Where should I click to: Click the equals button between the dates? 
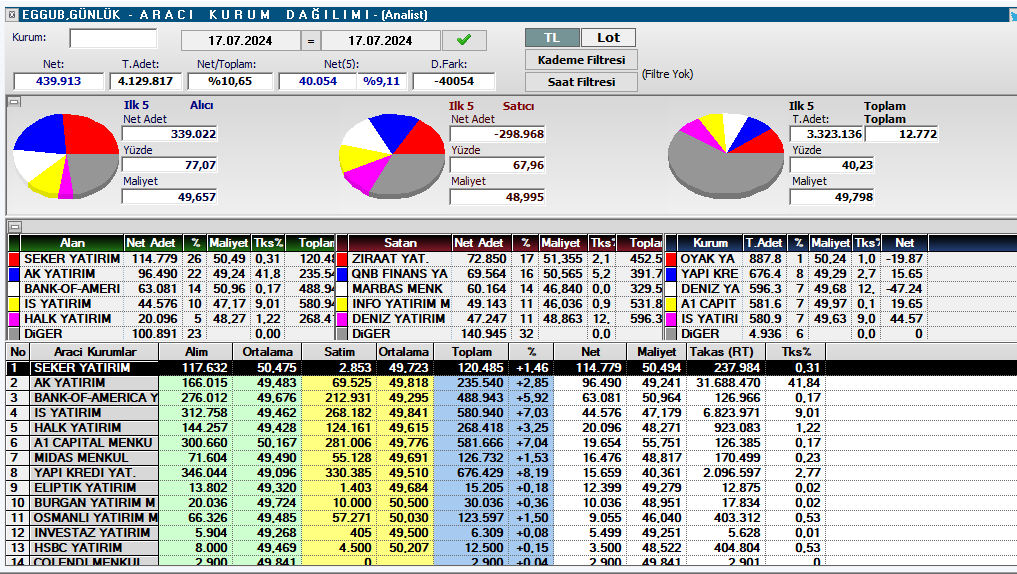[311, 40]
